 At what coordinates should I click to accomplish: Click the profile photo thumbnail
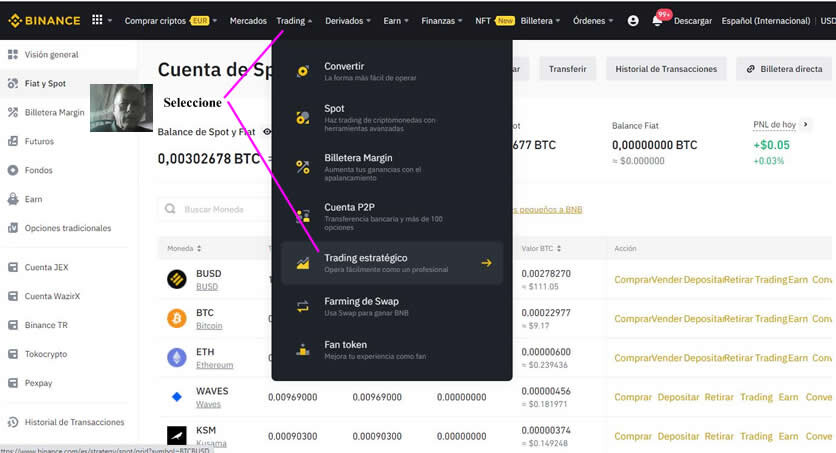pyautogui.click(x=122, y=108)
